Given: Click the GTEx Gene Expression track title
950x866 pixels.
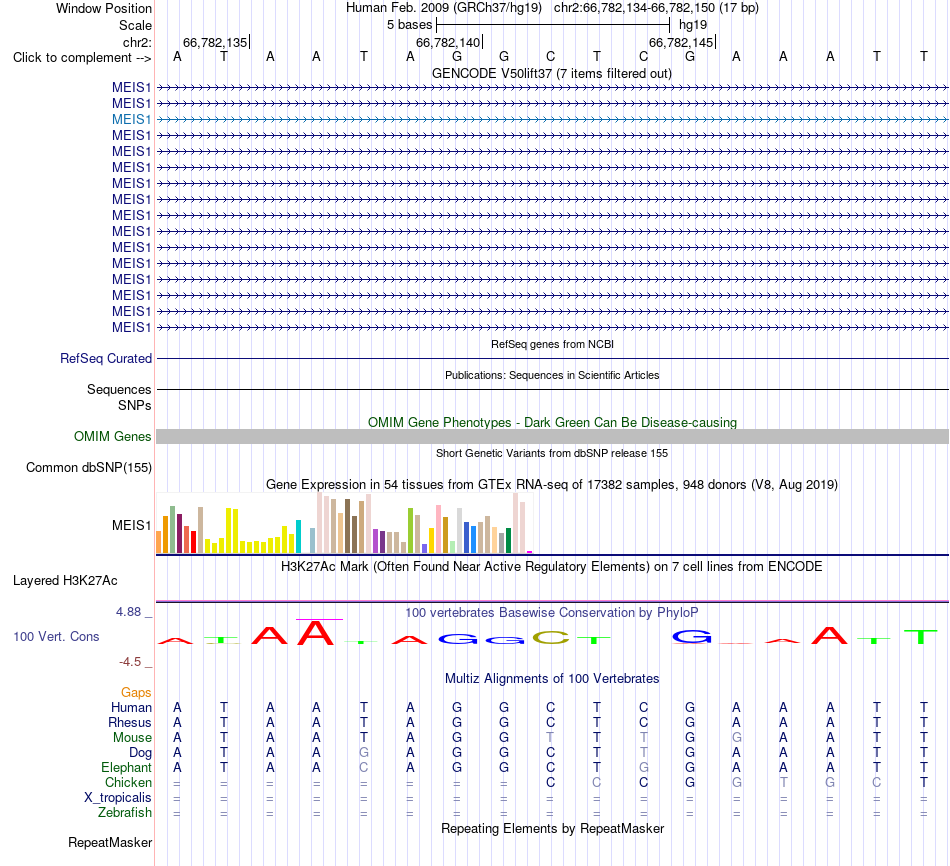Looking at the screenshot, I should pos(552,485).
